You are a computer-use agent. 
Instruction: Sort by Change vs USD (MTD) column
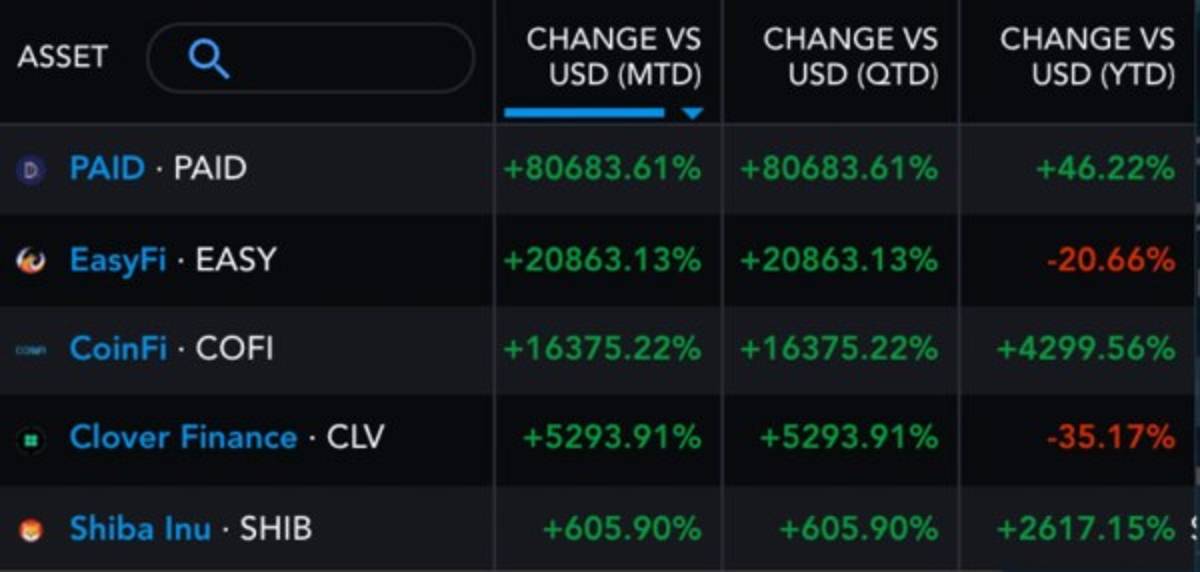(x=613, y=57)
